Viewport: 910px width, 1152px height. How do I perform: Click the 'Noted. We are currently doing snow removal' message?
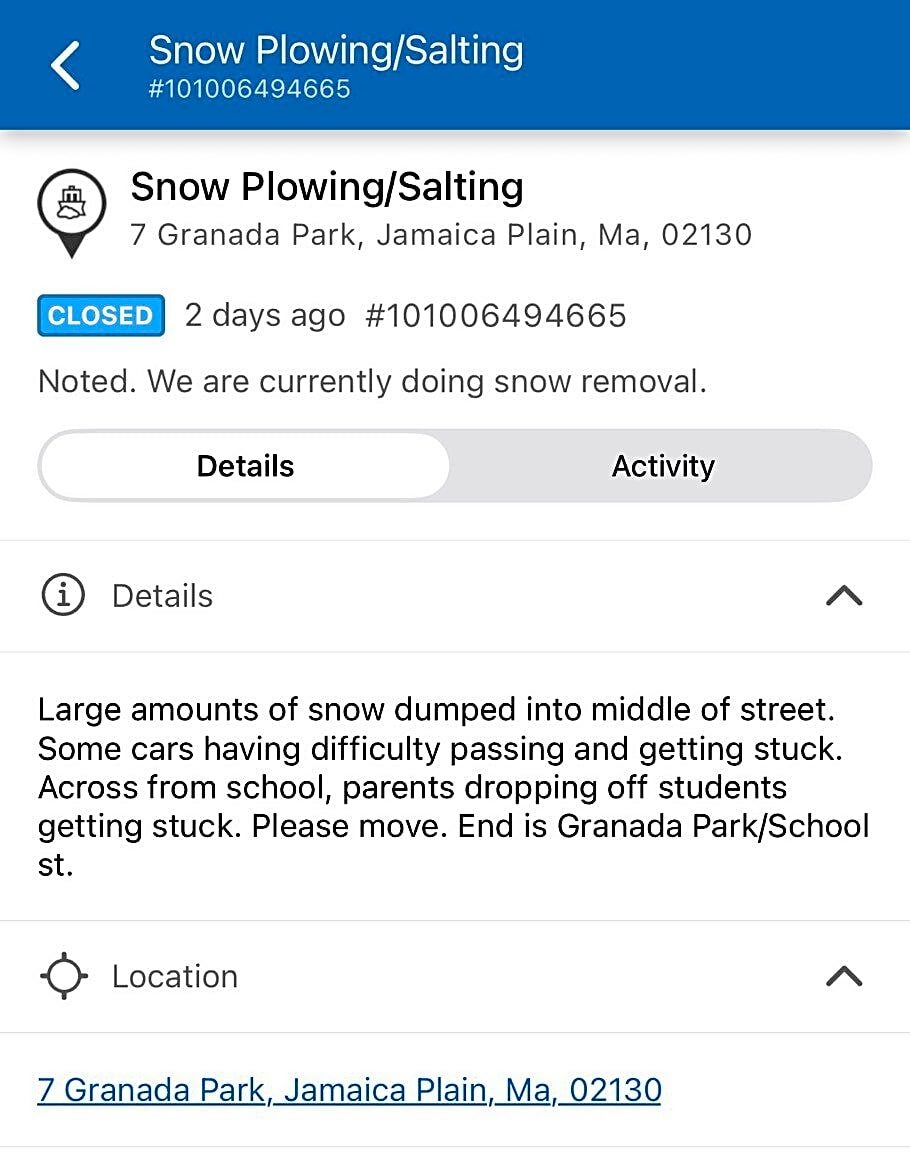372,382
